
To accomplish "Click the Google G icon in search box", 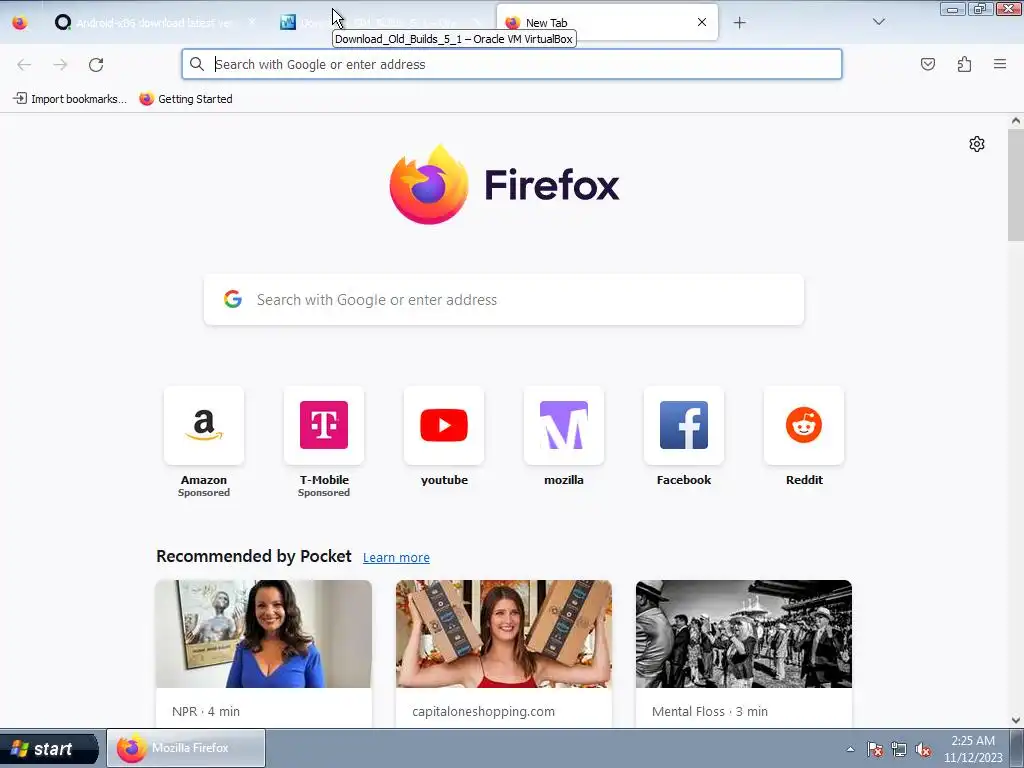I will point(233,299).
